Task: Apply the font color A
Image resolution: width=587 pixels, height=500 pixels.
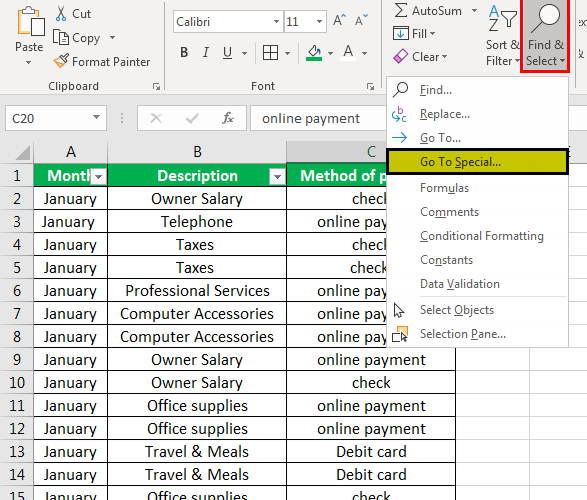Action: point(348,52)
